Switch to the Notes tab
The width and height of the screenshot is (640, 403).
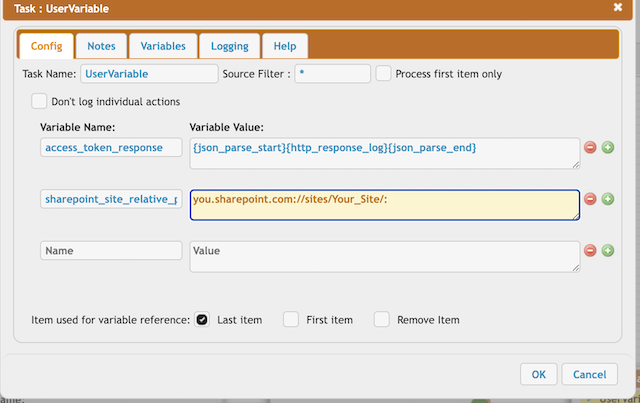pyautogui.click(x=101, y=46)
